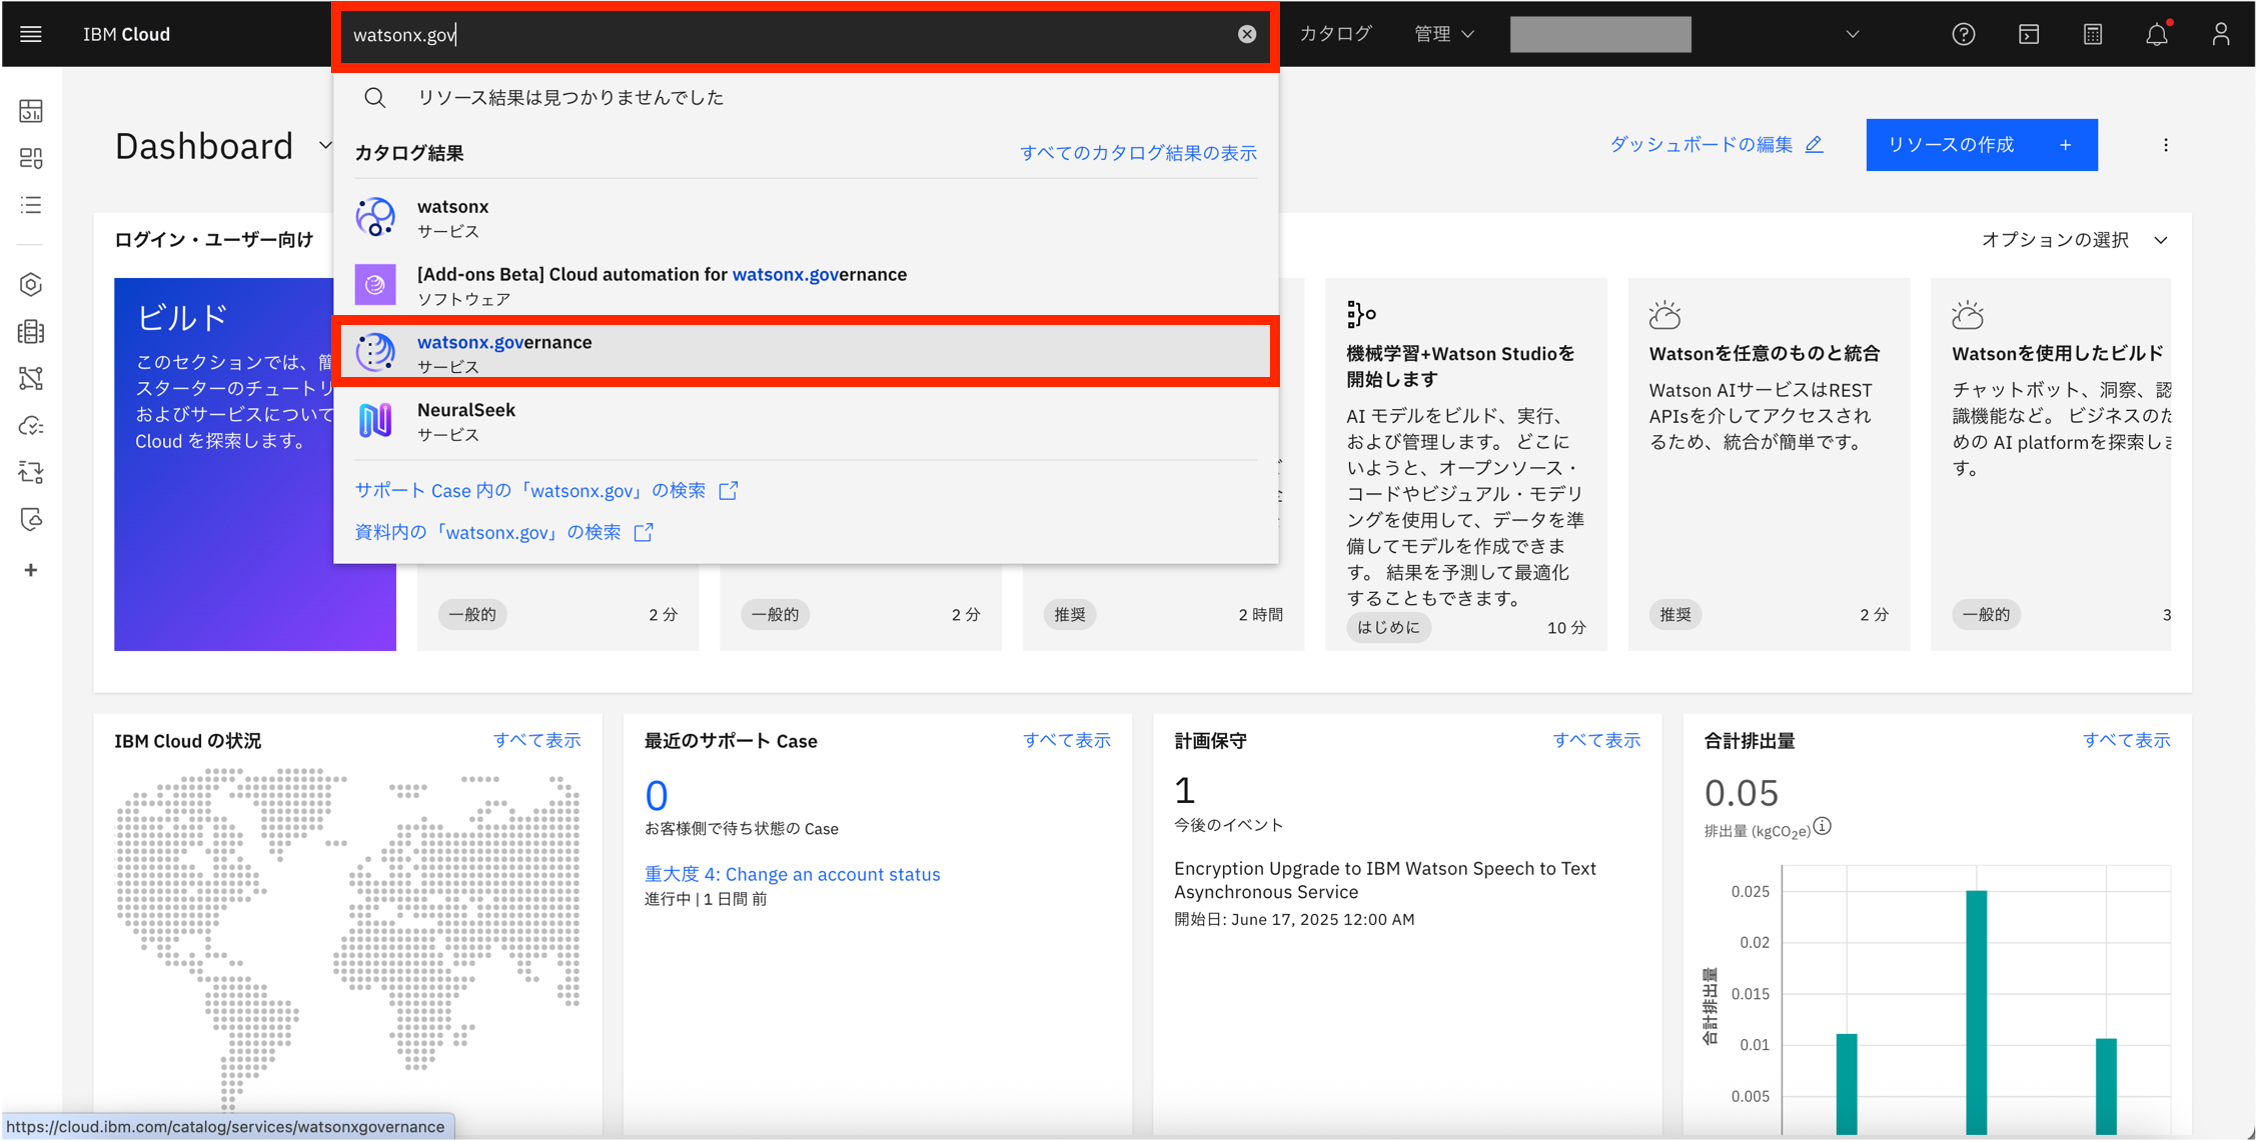This screenshot has width=2259, height=1141.
Task: Open dashboard overflow menu with three dots
Action: [2166, 145]
